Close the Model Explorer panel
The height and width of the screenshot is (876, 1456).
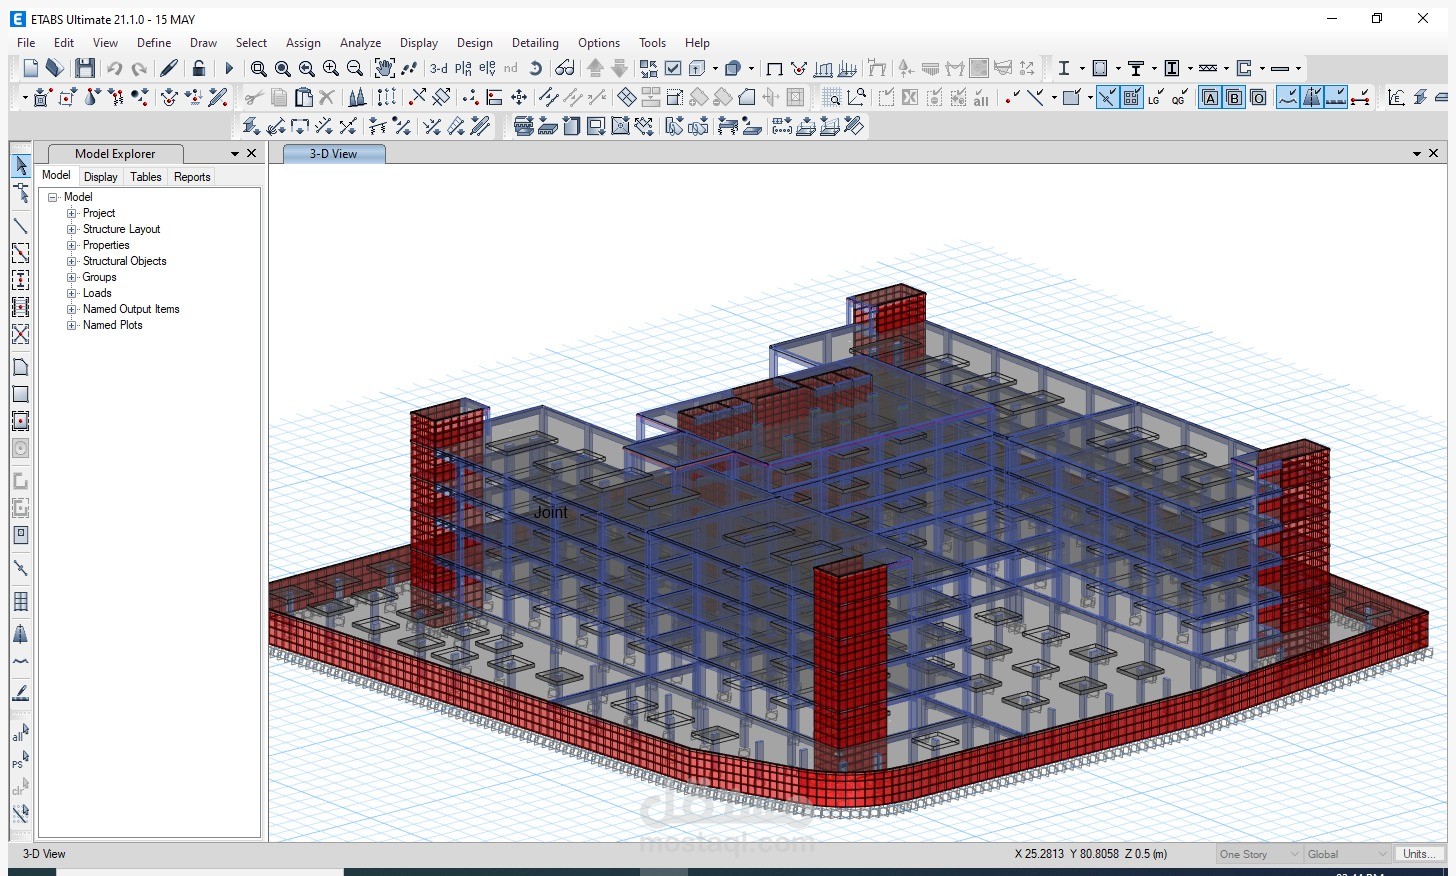pyautogui.click(x=252, y=154)
